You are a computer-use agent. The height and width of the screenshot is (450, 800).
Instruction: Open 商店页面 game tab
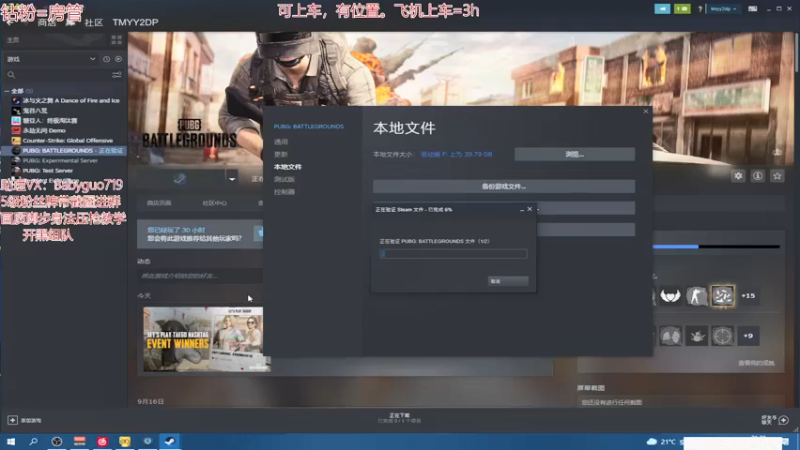(159, 203)
